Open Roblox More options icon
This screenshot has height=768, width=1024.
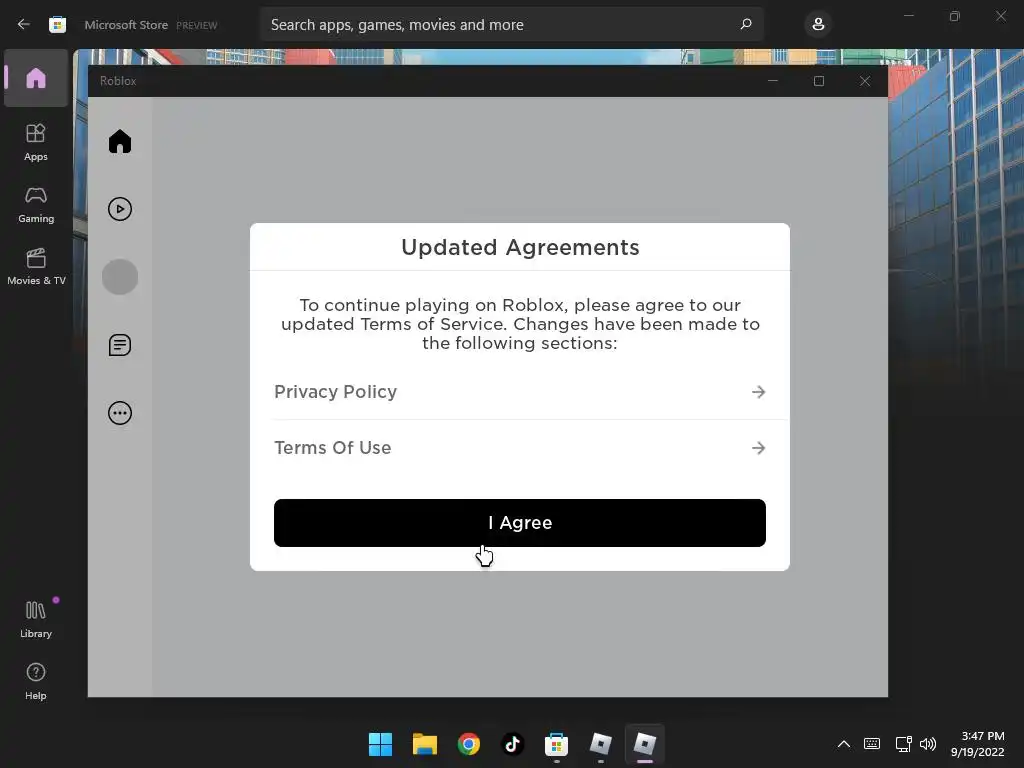(120, 413)
